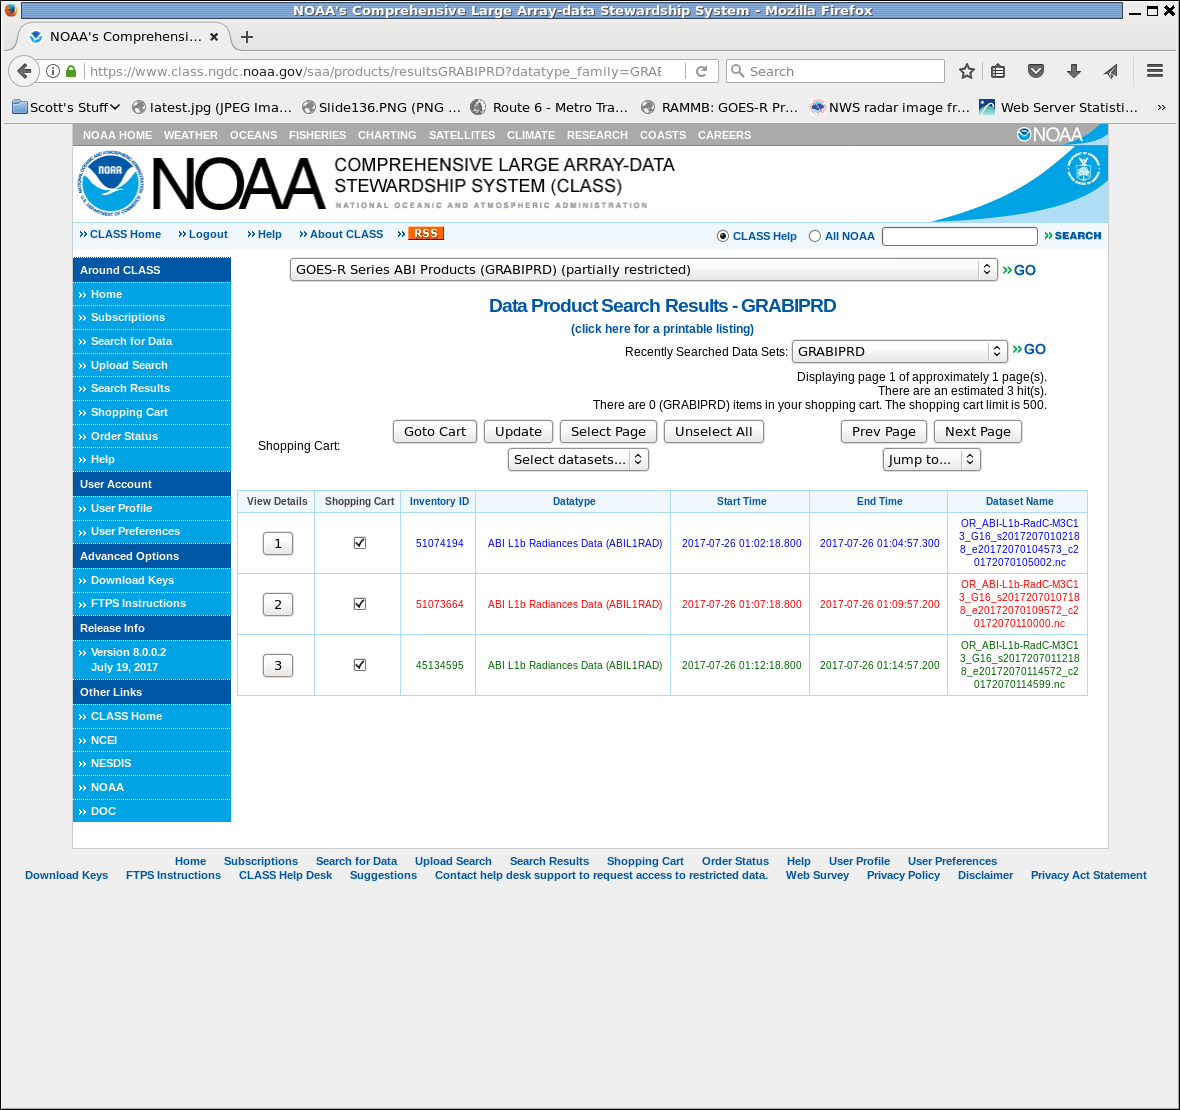Screen dimensions: 1180x1110
Task: Uncheck shopping cart box for inventory 51073664
Action: (360, 604)
